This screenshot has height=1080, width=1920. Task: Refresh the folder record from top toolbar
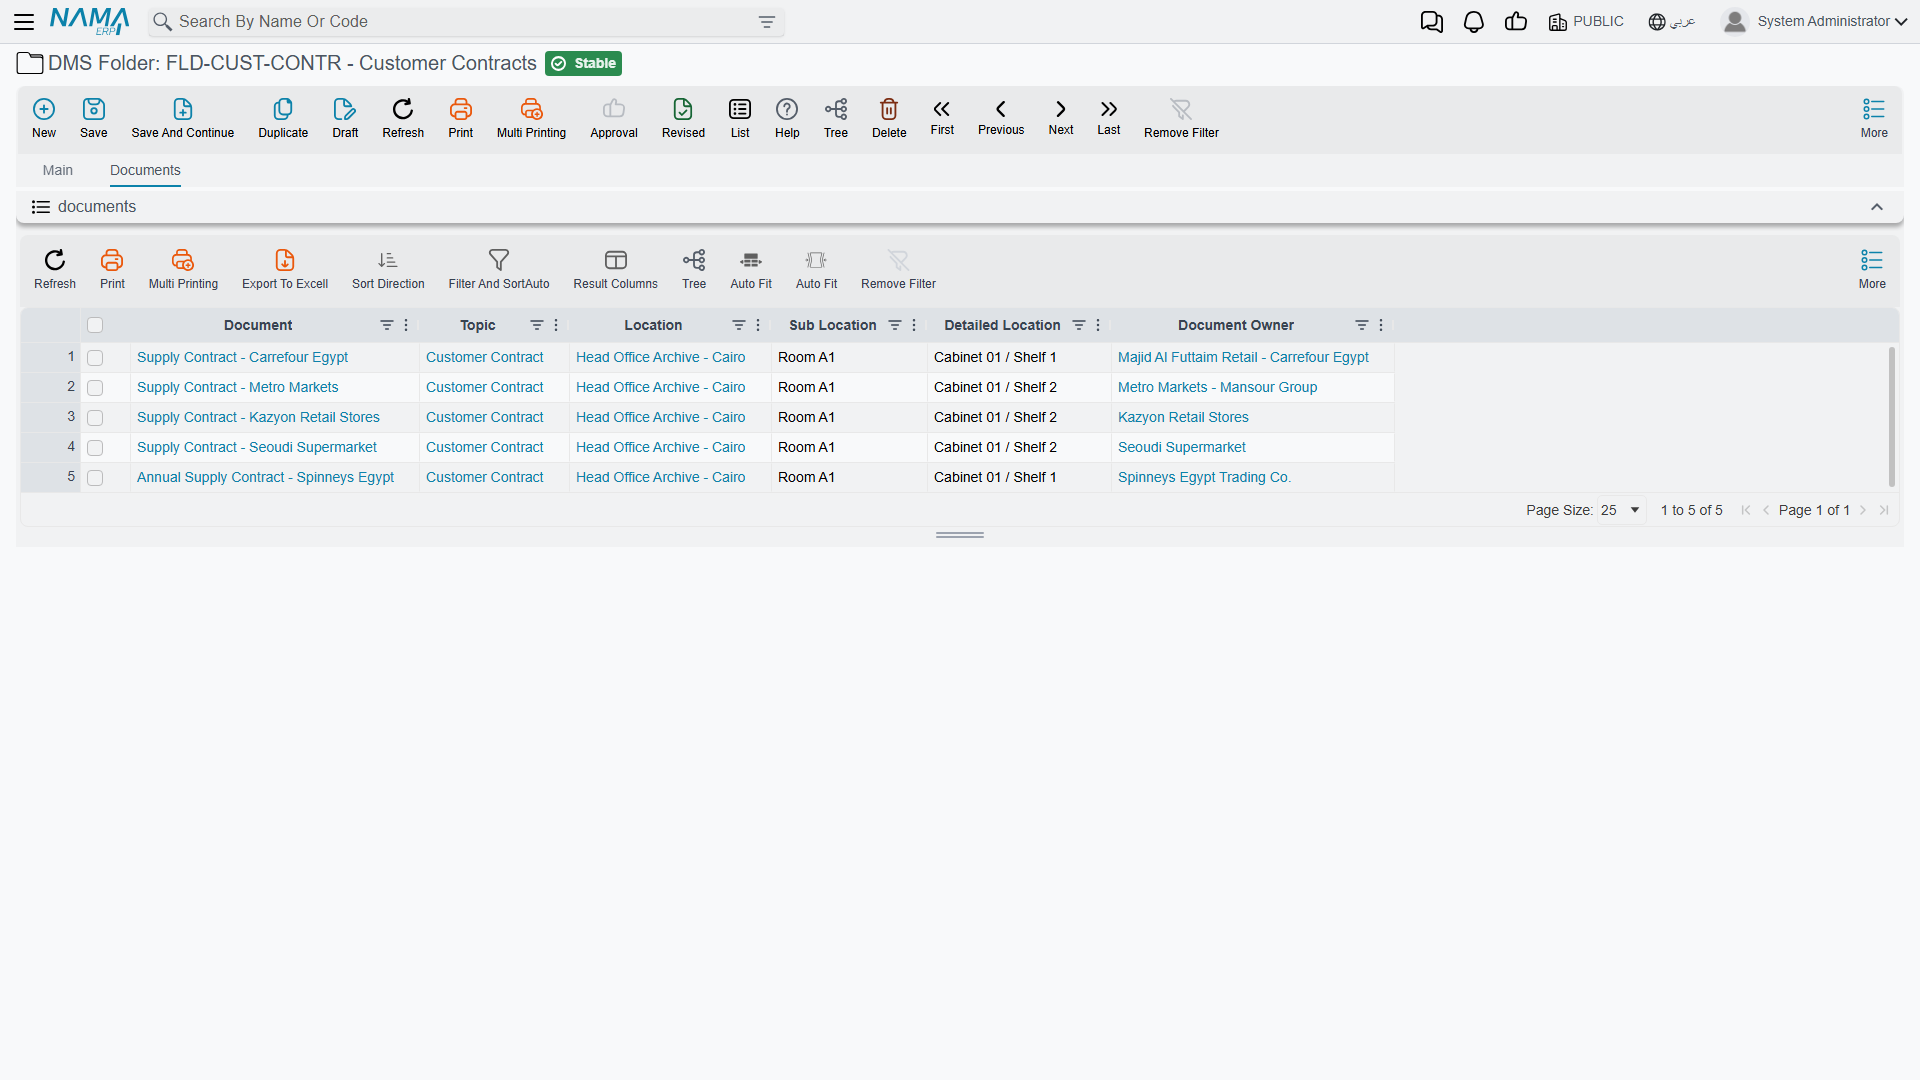click(403, 117)
